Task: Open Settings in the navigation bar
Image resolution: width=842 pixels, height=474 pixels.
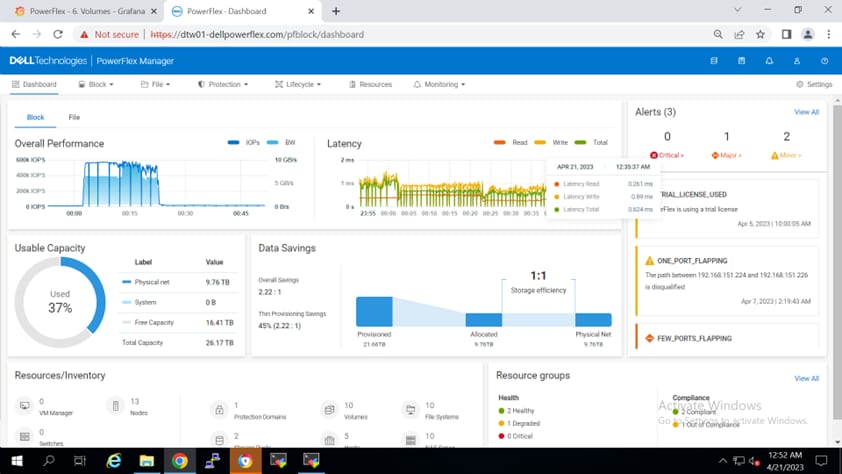Action: coord(814,84)
